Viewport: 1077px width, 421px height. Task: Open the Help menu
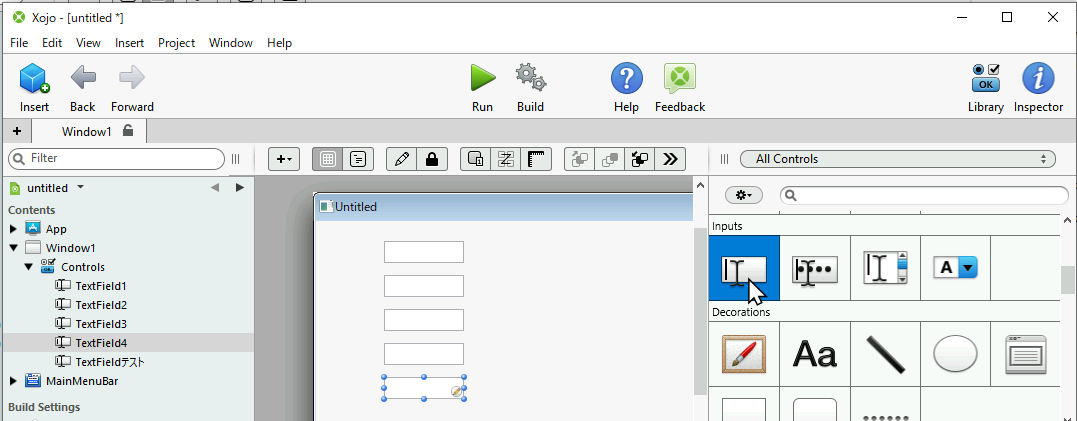click(280, 43)
